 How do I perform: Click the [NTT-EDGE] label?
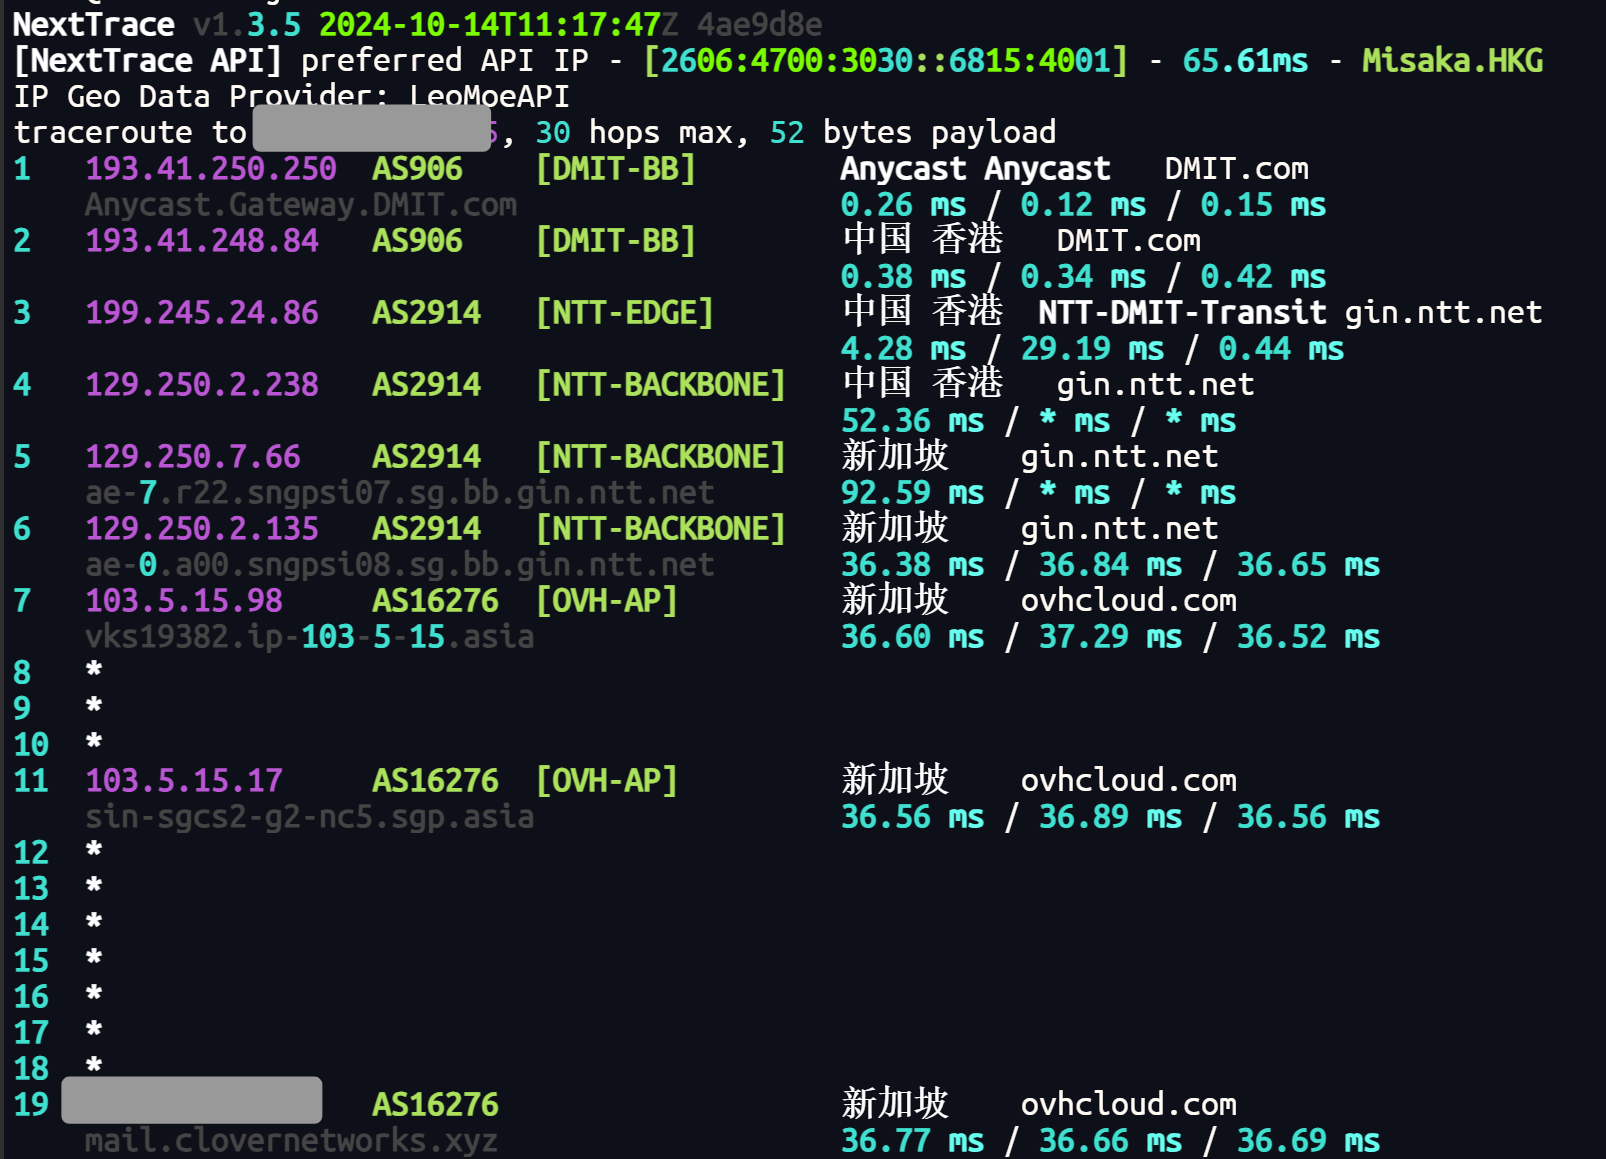[x=625, y=313]
